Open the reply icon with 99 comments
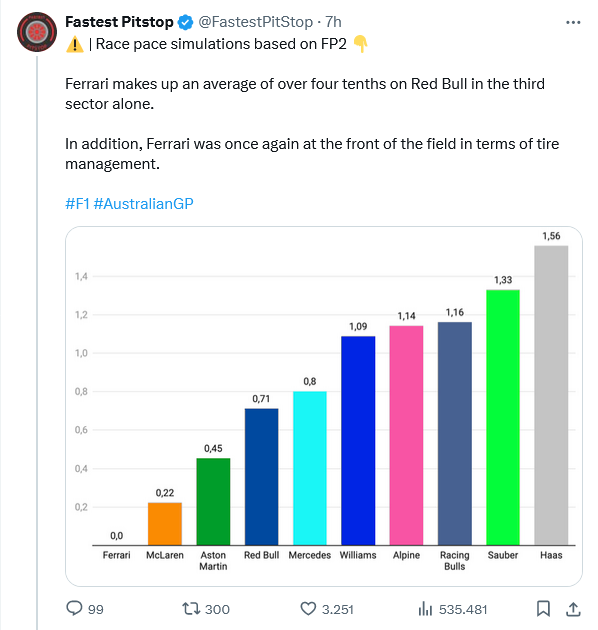This screenshot has height=630, width=598. 74,608
